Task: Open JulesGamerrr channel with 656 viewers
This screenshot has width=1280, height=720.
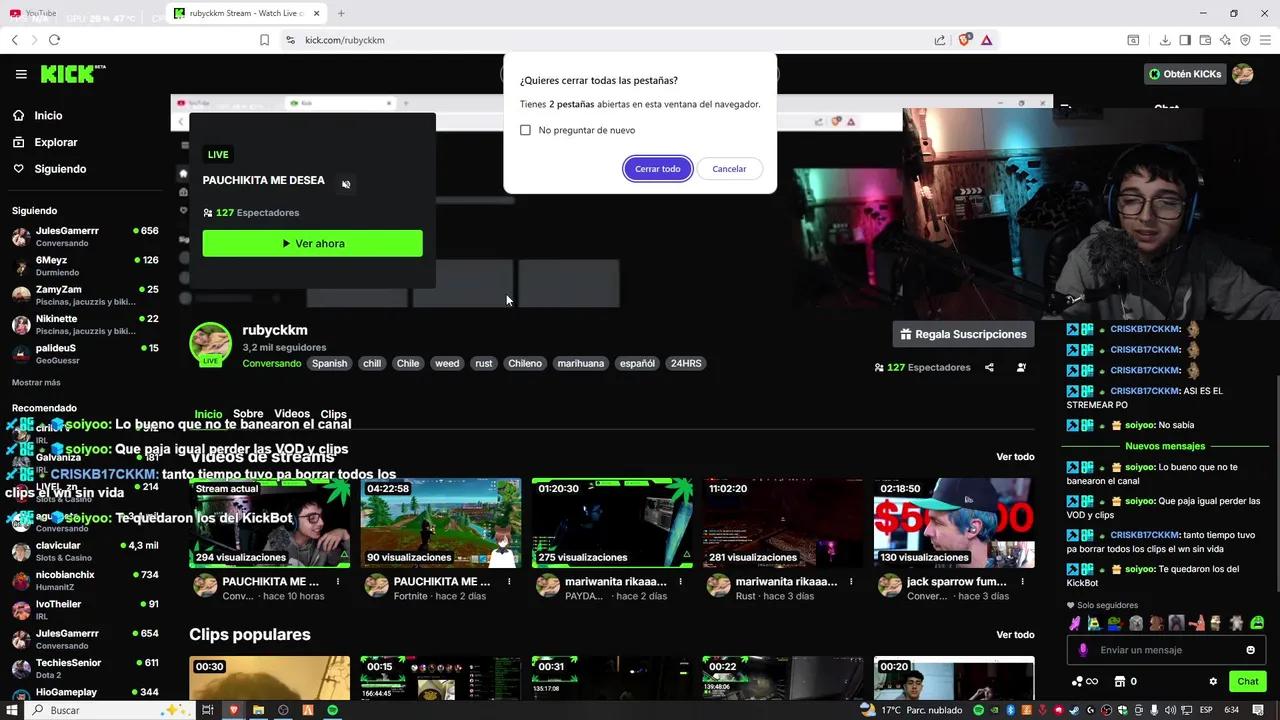Action: 85,236
